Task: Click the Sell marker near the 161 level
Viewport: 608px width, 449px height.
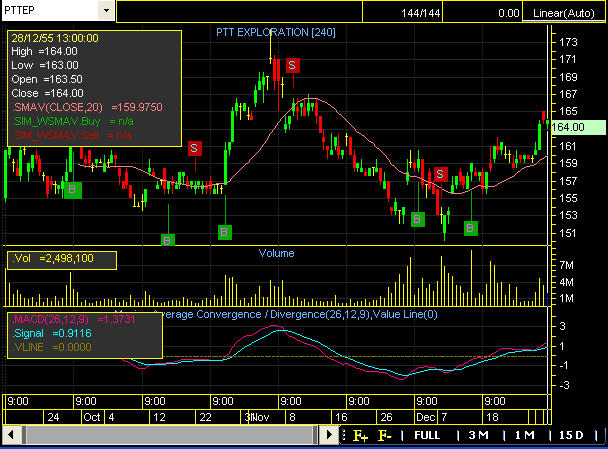Action: pyautogui.click(x=195, y=148)
